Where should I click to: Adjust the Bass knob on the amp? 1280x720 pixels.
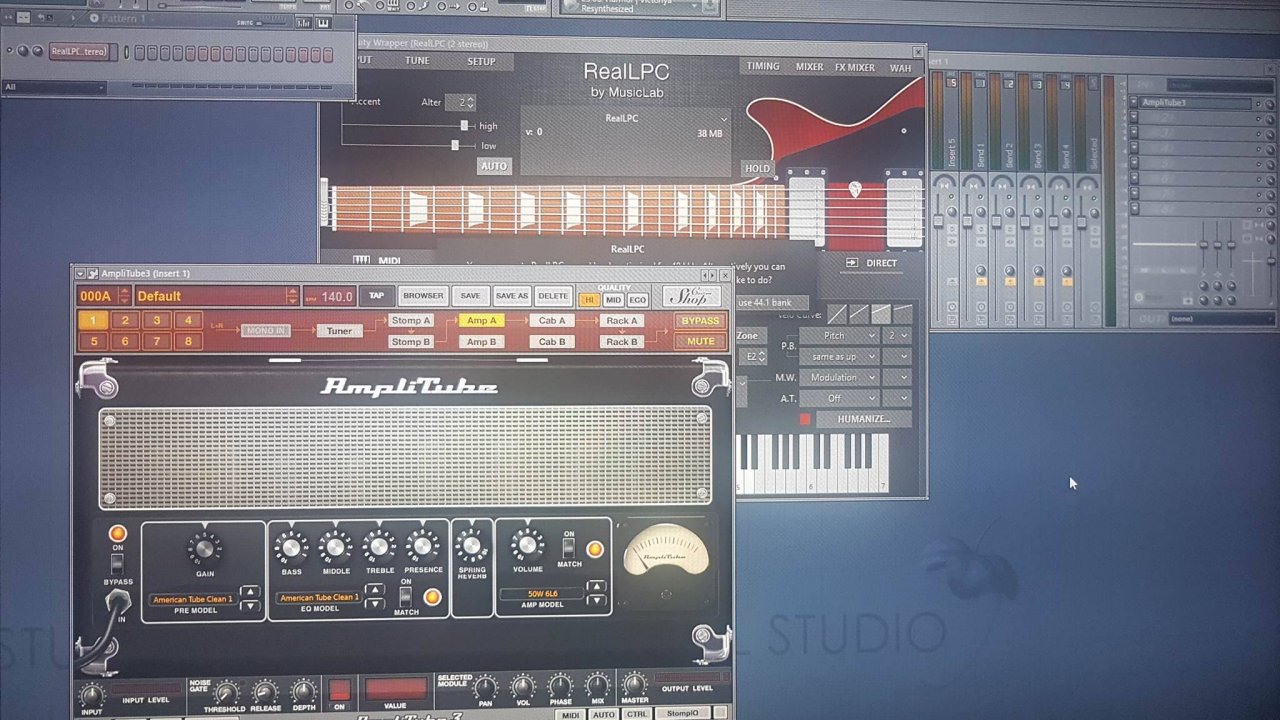point(291,547)
